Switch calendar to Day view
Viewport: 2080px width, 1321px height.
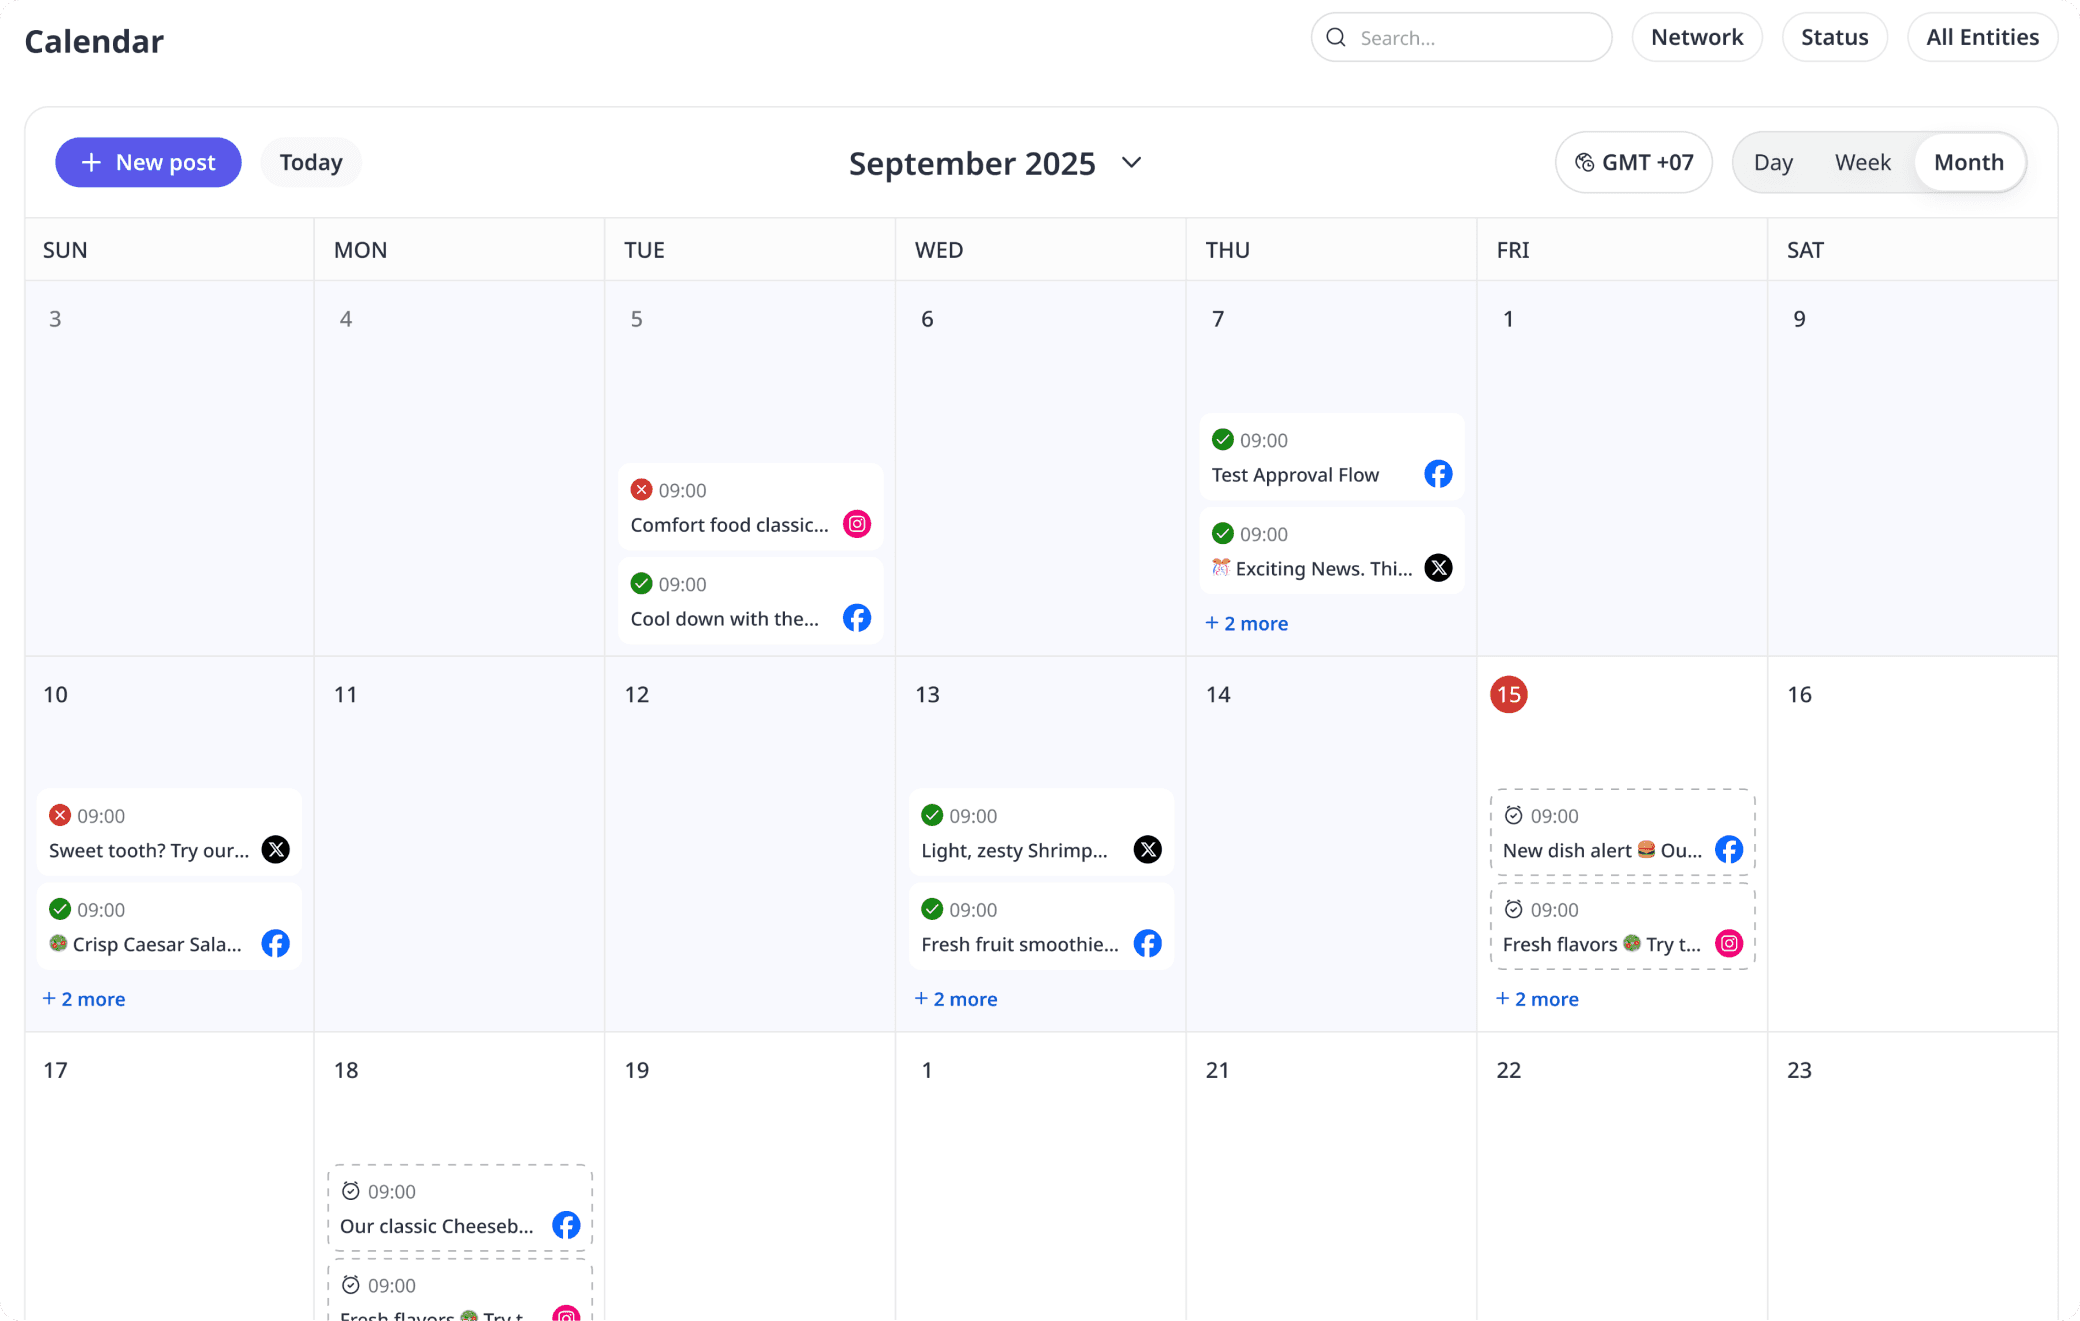[x=1773, y=162]
